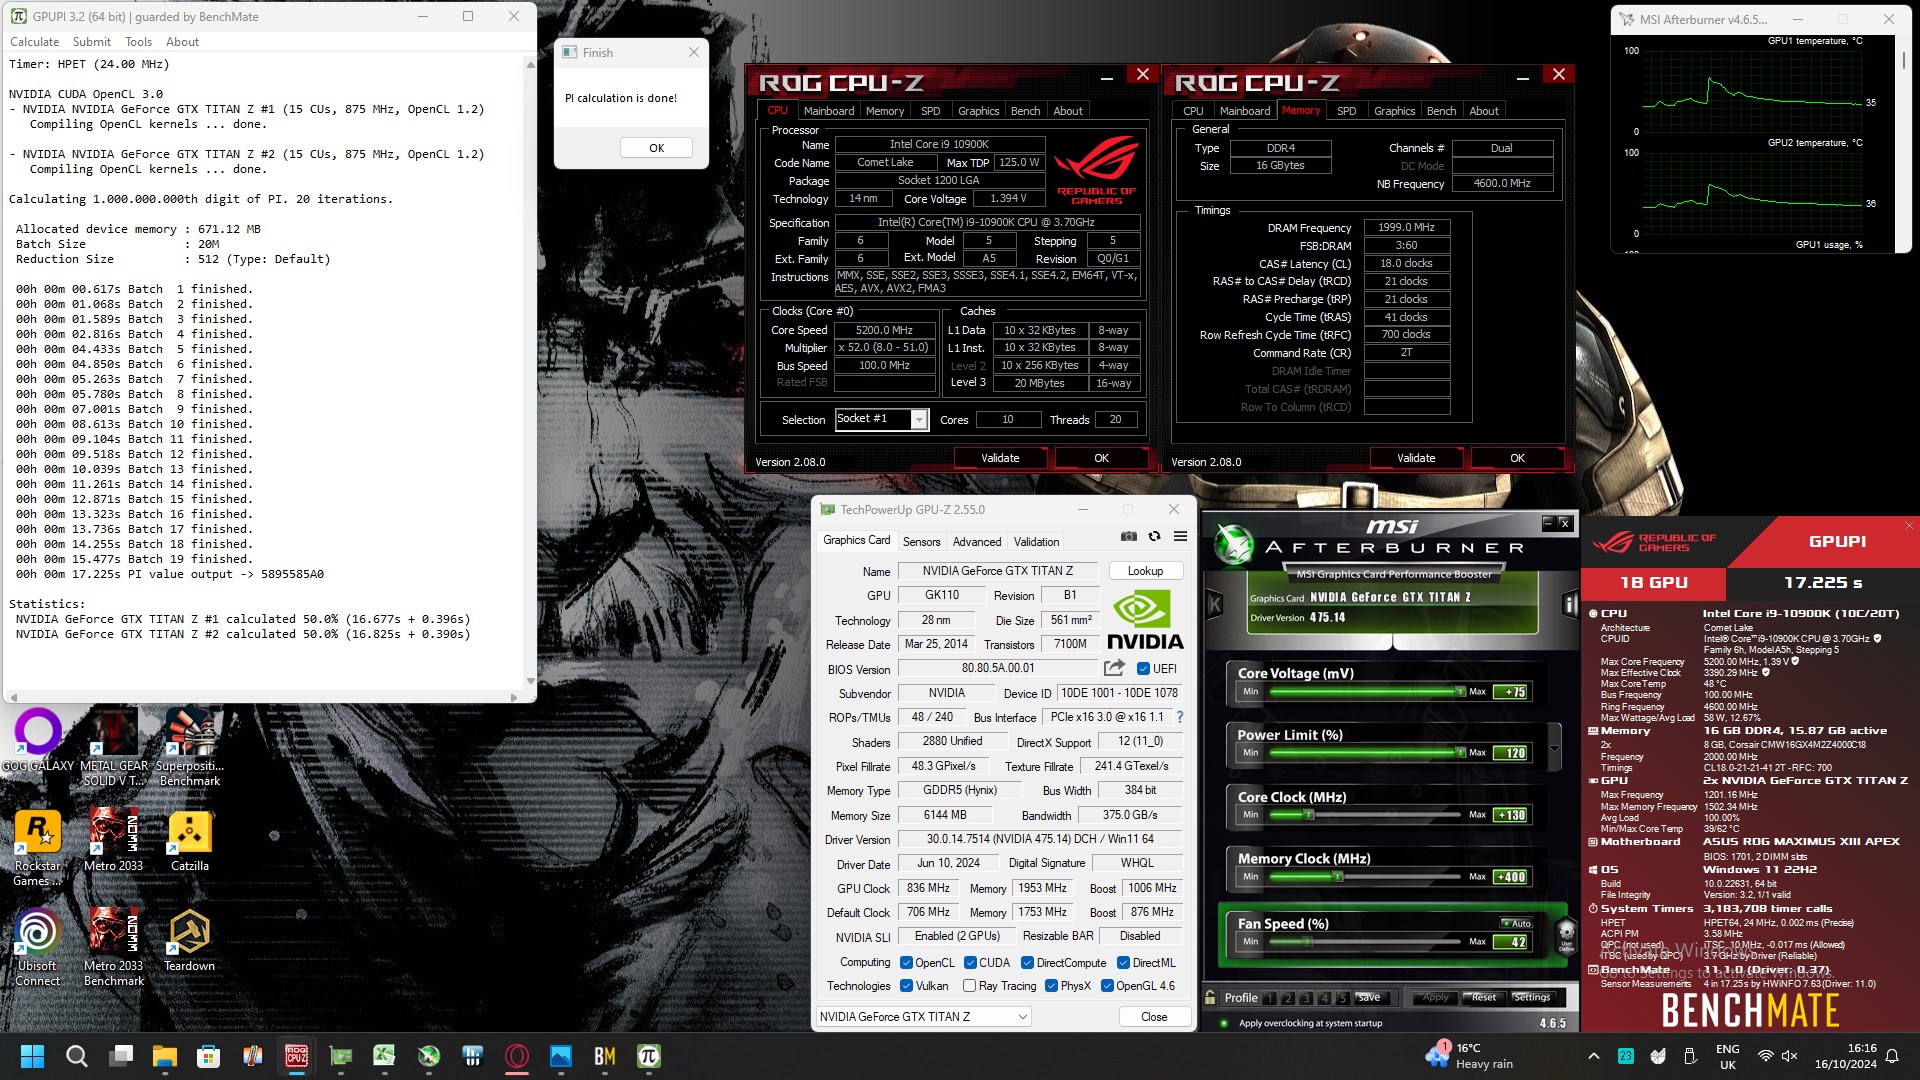Toggle the Fan Speed Auto button in Afterburner
The height and width of the screenshot is (1080, 1920).
tap(1517, 923)
